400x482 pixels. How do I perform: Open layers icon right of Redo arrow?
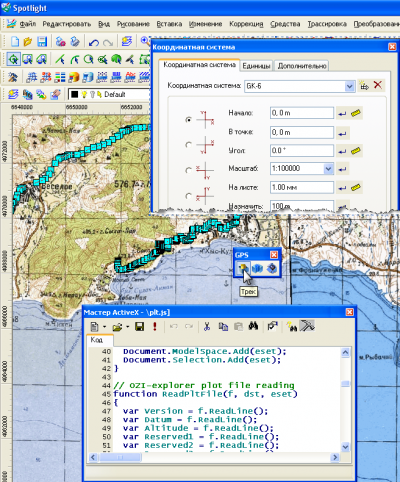(x=126, y=42)
